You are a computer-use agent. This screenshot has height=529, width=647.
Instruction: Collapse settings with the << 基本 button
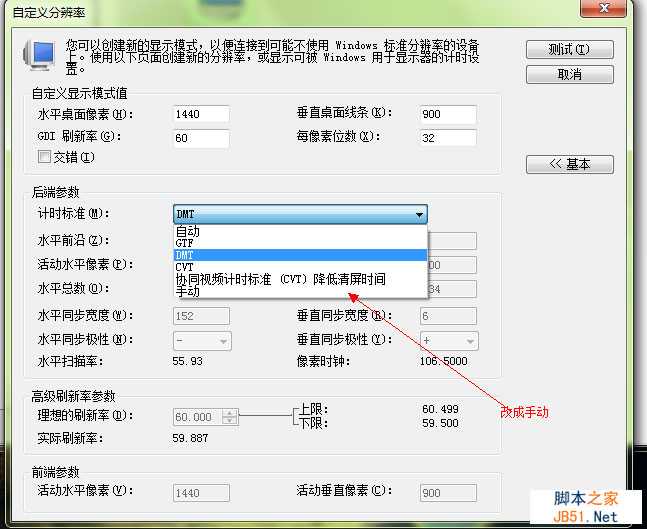tap(569, 164)
